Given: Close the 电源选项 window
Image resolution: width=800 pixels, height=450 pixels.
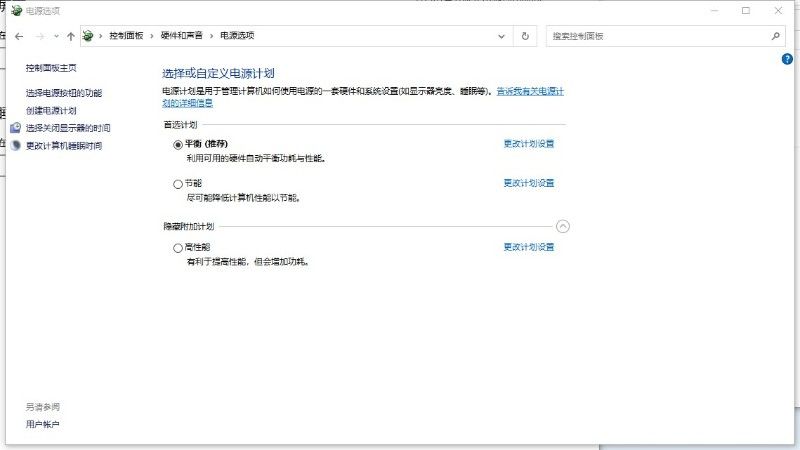Looking at the screenshot, I should [x=778, y=10].
